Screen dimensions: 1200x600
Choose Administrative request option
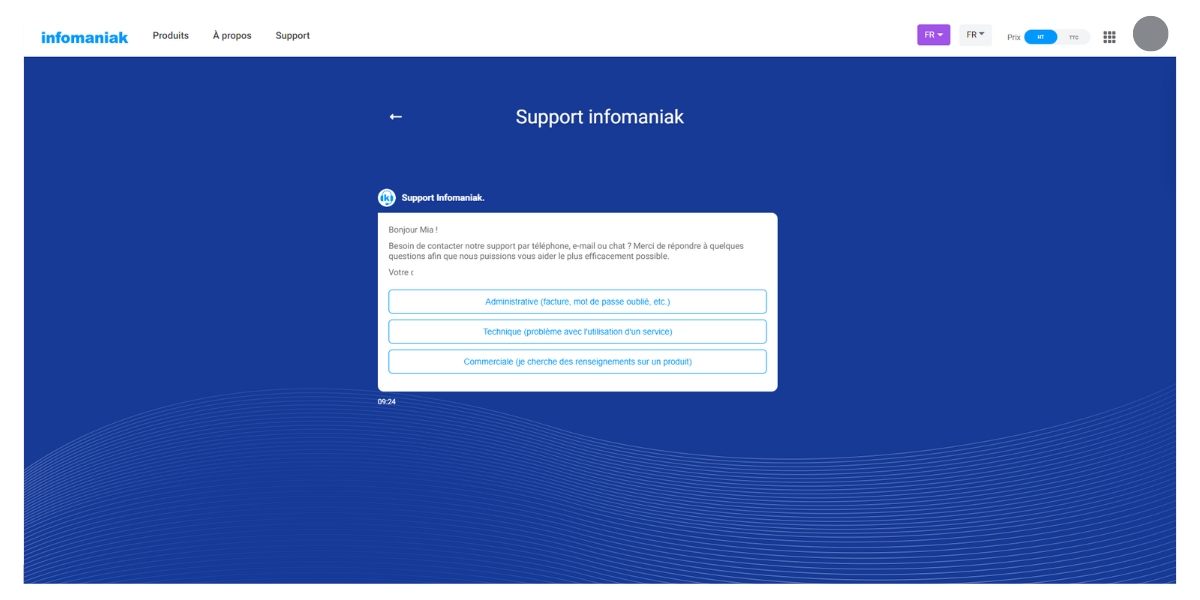tap(577, 301)
